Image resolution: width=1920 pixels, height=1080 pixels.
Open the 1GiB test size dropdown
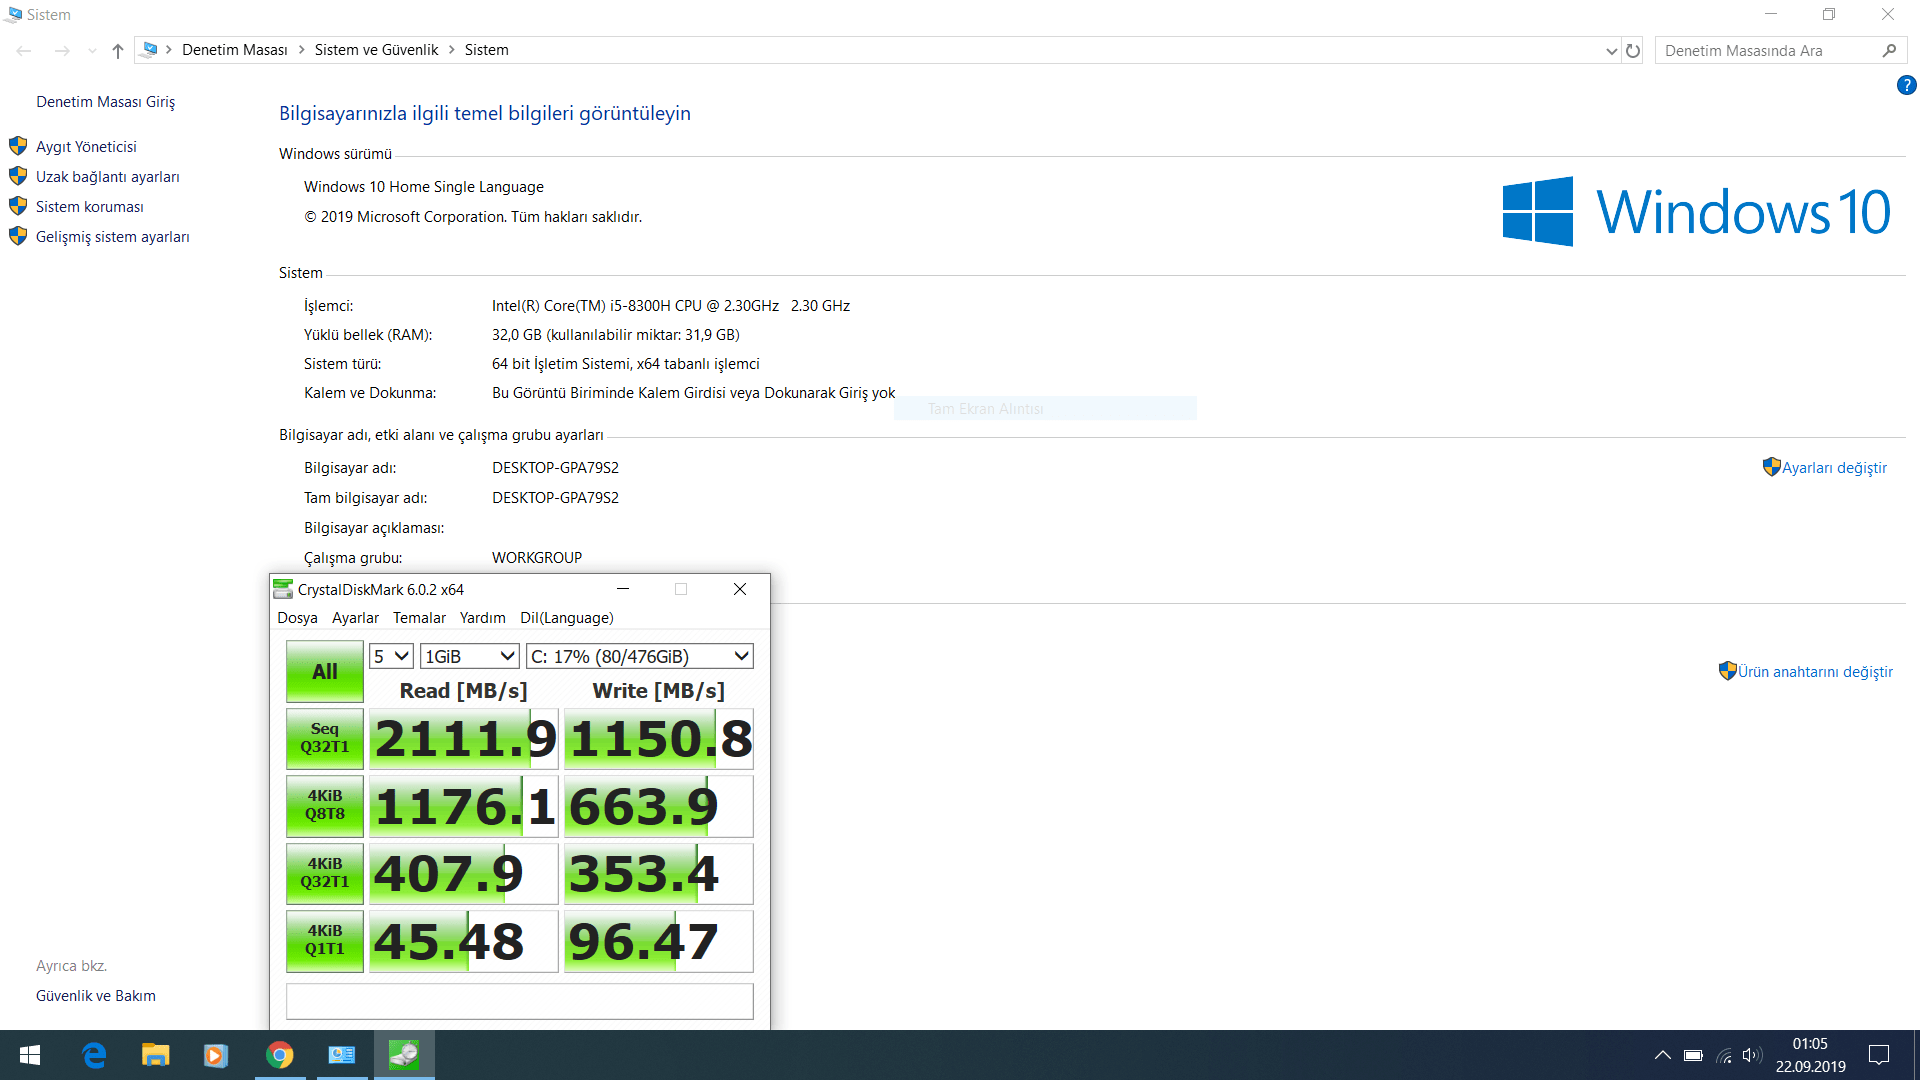click(x=469, y=656)
